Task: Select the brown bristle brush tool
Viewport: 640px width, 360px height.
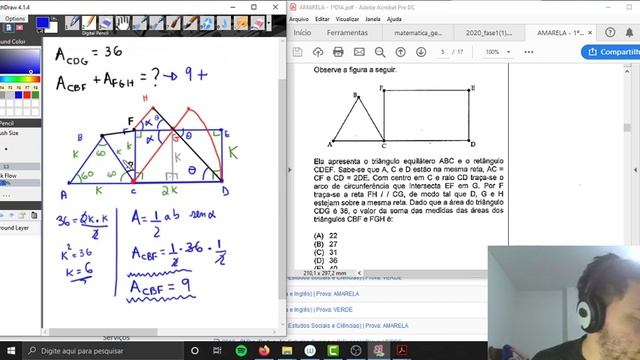Action: coord(173,23)
